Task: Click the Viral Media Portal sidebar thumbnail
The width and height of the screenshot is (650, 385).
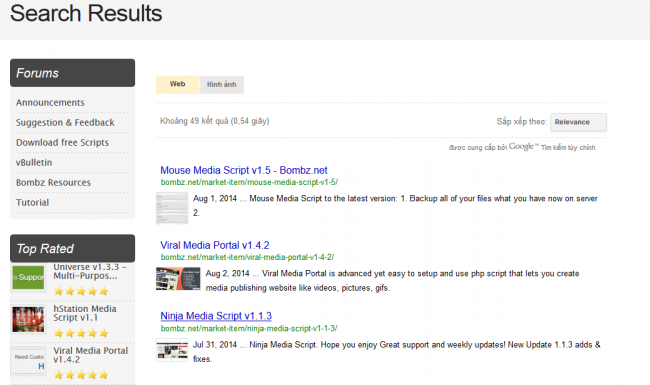Action: tap(28, 361)
